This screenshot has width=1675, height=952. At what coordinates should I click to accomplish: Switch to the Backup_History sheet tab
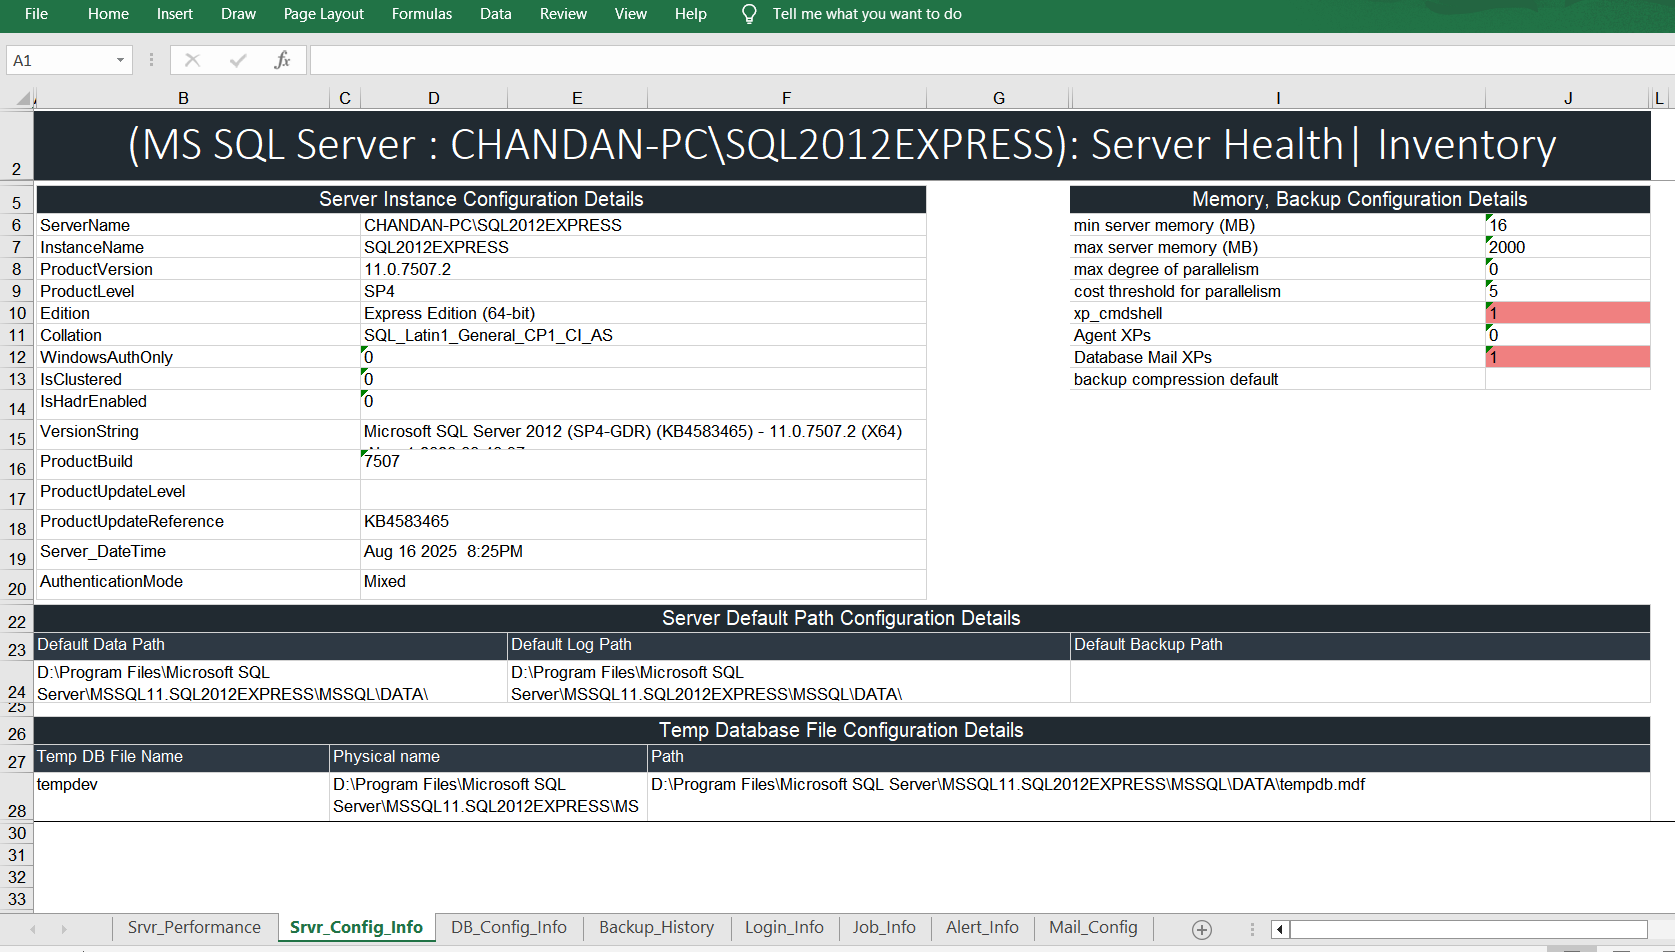click(656, 927)
